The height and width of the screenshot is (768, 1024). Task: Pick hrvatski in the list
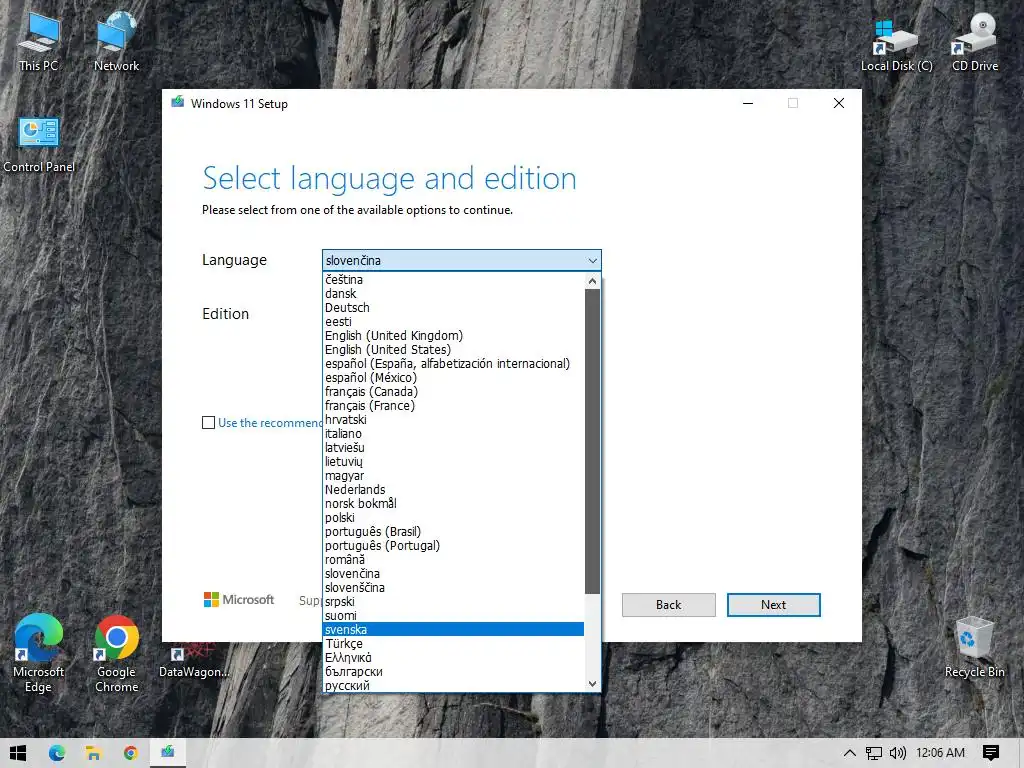(454, 420)
